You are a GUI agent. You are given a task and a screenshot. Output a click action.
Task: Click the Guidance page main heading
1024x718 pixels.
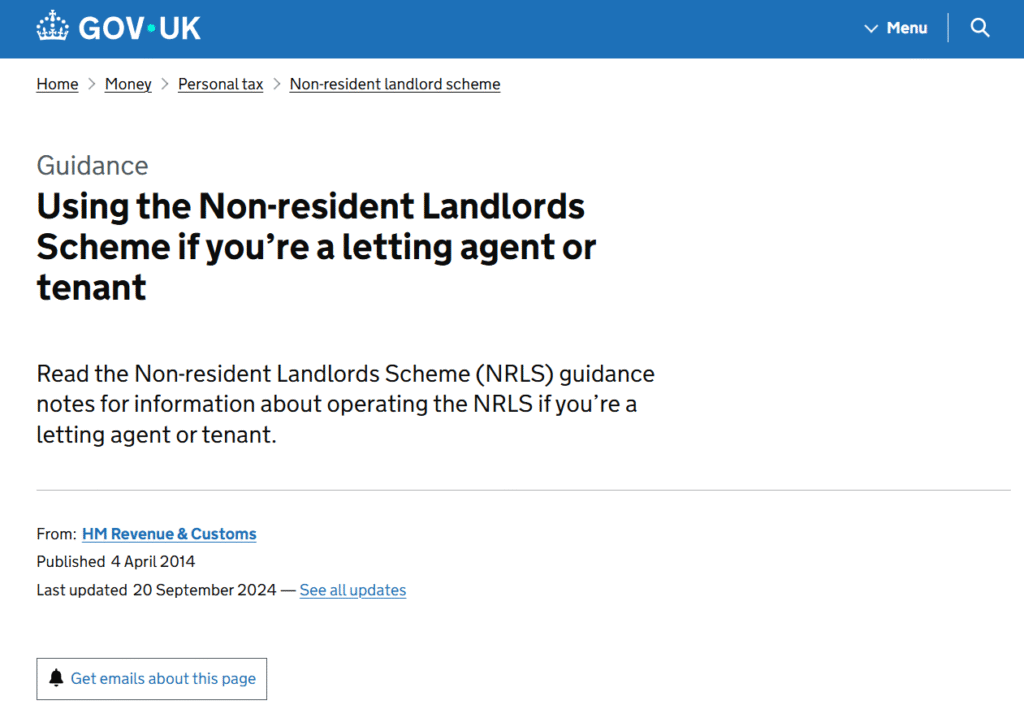coord(315,246)
